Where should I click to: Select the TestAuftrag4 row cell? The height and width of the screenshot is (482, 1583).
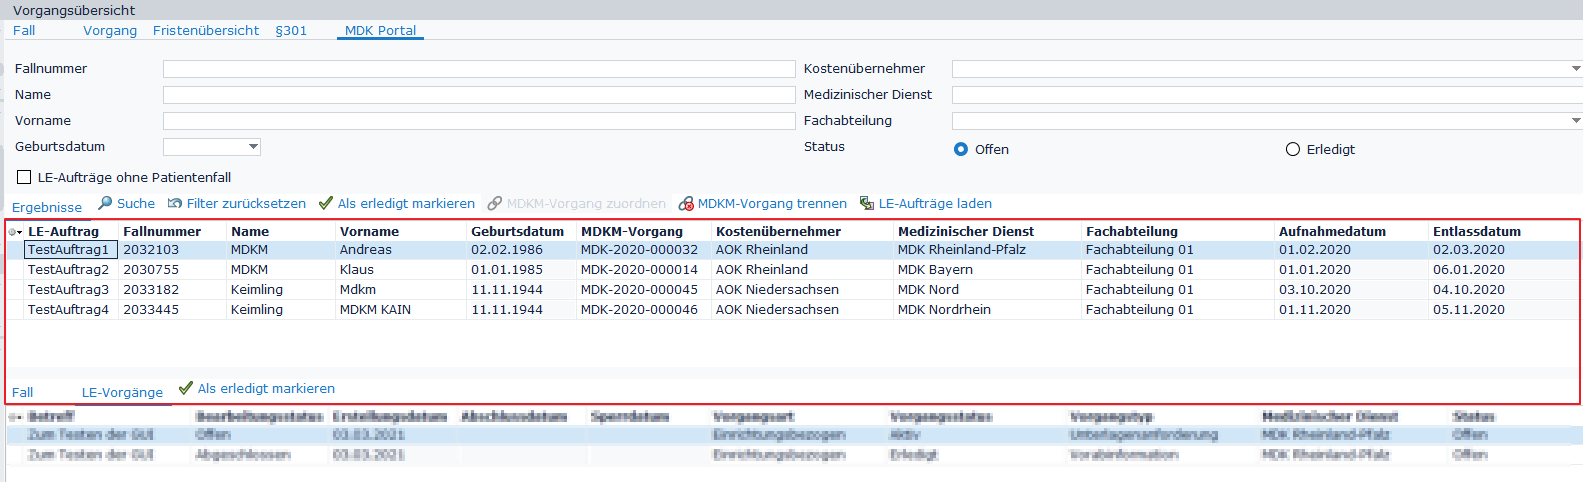[x=70, y=310]
